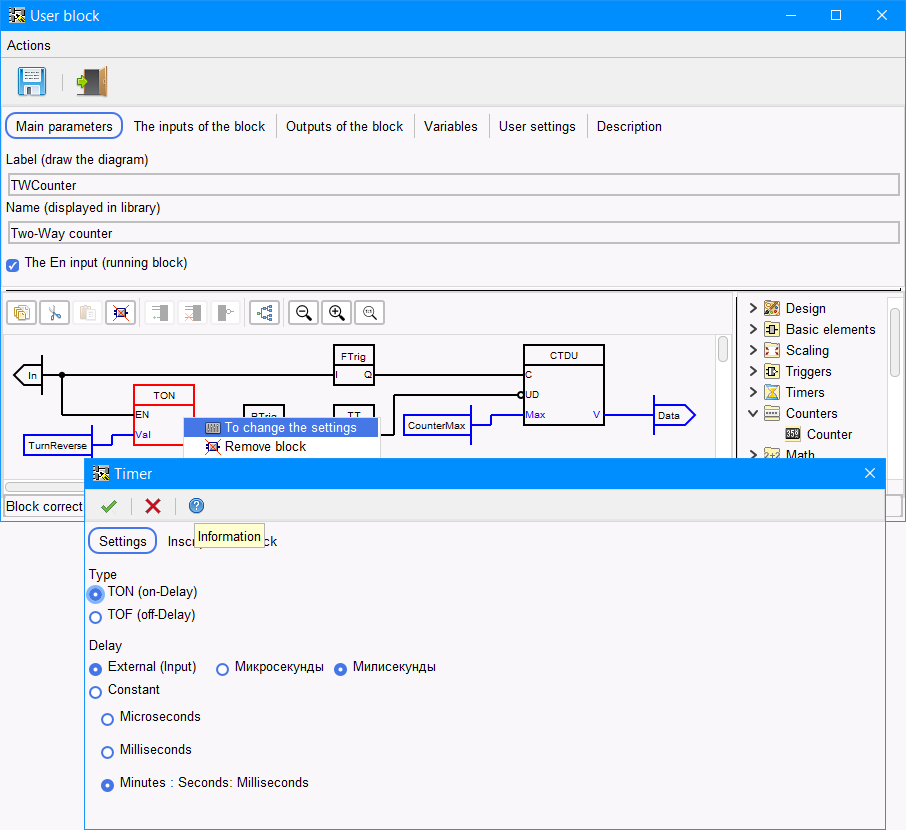906x830 pixels.
Task: Click the exit door icon
Action: [x=91, y=81]
